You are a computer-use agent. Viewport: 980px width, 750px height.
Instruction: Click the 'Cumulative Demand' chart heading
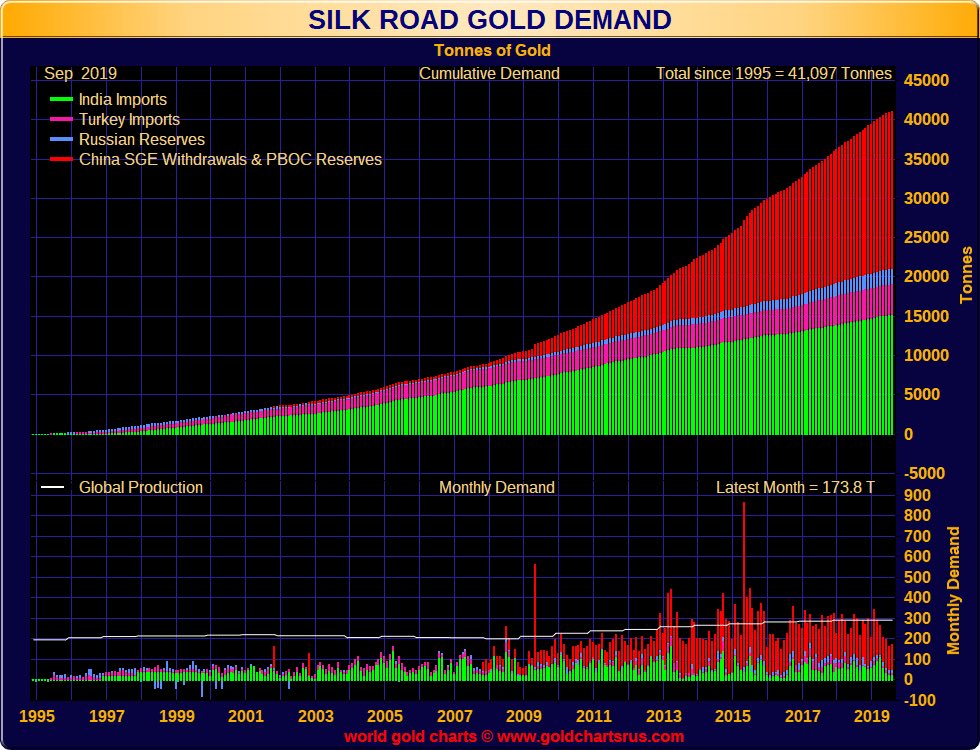(x=489, y=74)
